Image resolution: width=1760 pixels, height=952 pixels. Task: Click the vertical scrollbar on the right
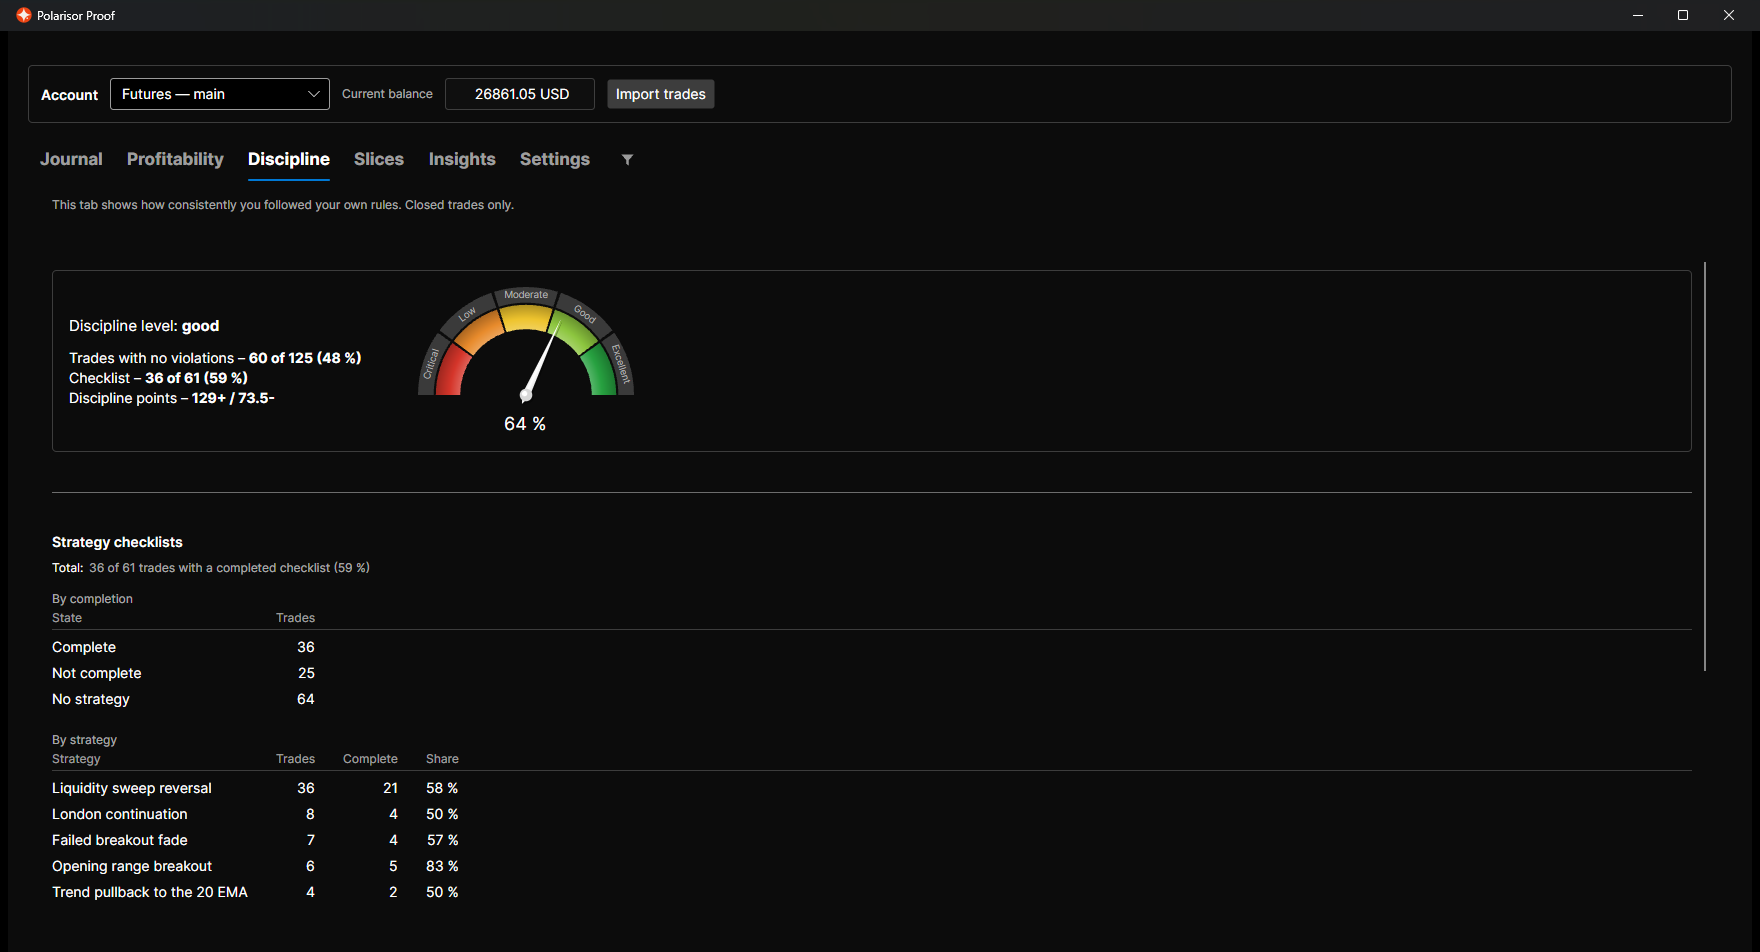(1705, 466)
